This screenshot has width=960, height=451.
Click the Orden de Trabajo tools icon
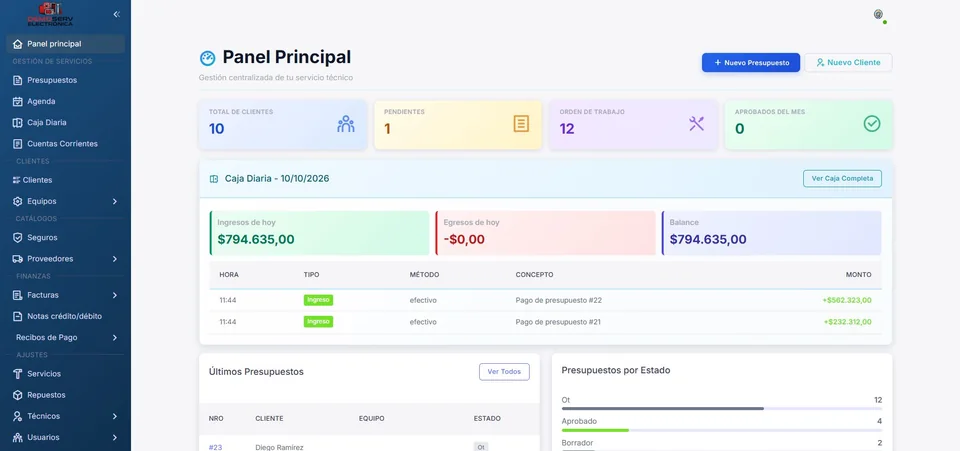[696, 124]
